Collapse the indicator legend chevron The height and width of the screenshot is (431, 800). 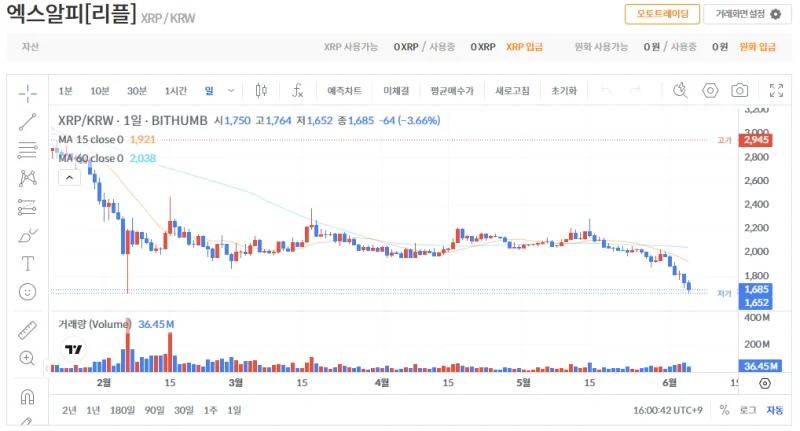coord(69,178)
